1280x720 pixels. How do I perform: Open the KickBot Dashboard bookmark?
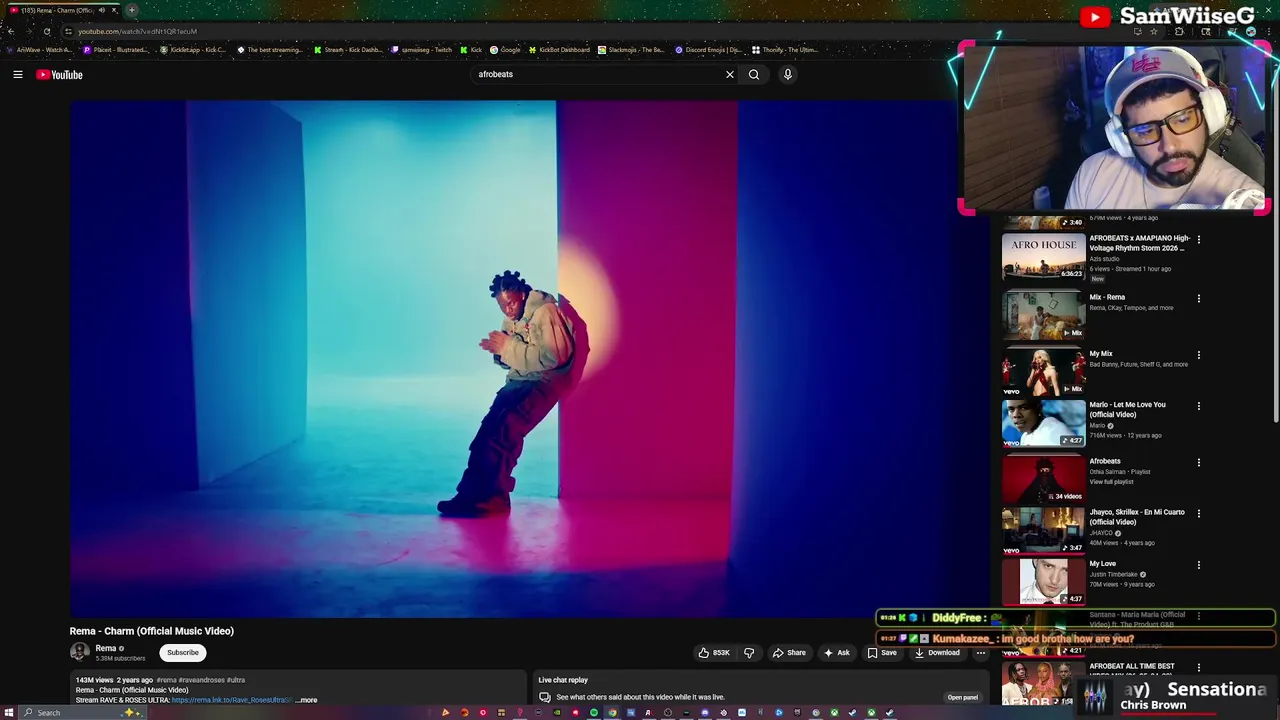(559, 50)
